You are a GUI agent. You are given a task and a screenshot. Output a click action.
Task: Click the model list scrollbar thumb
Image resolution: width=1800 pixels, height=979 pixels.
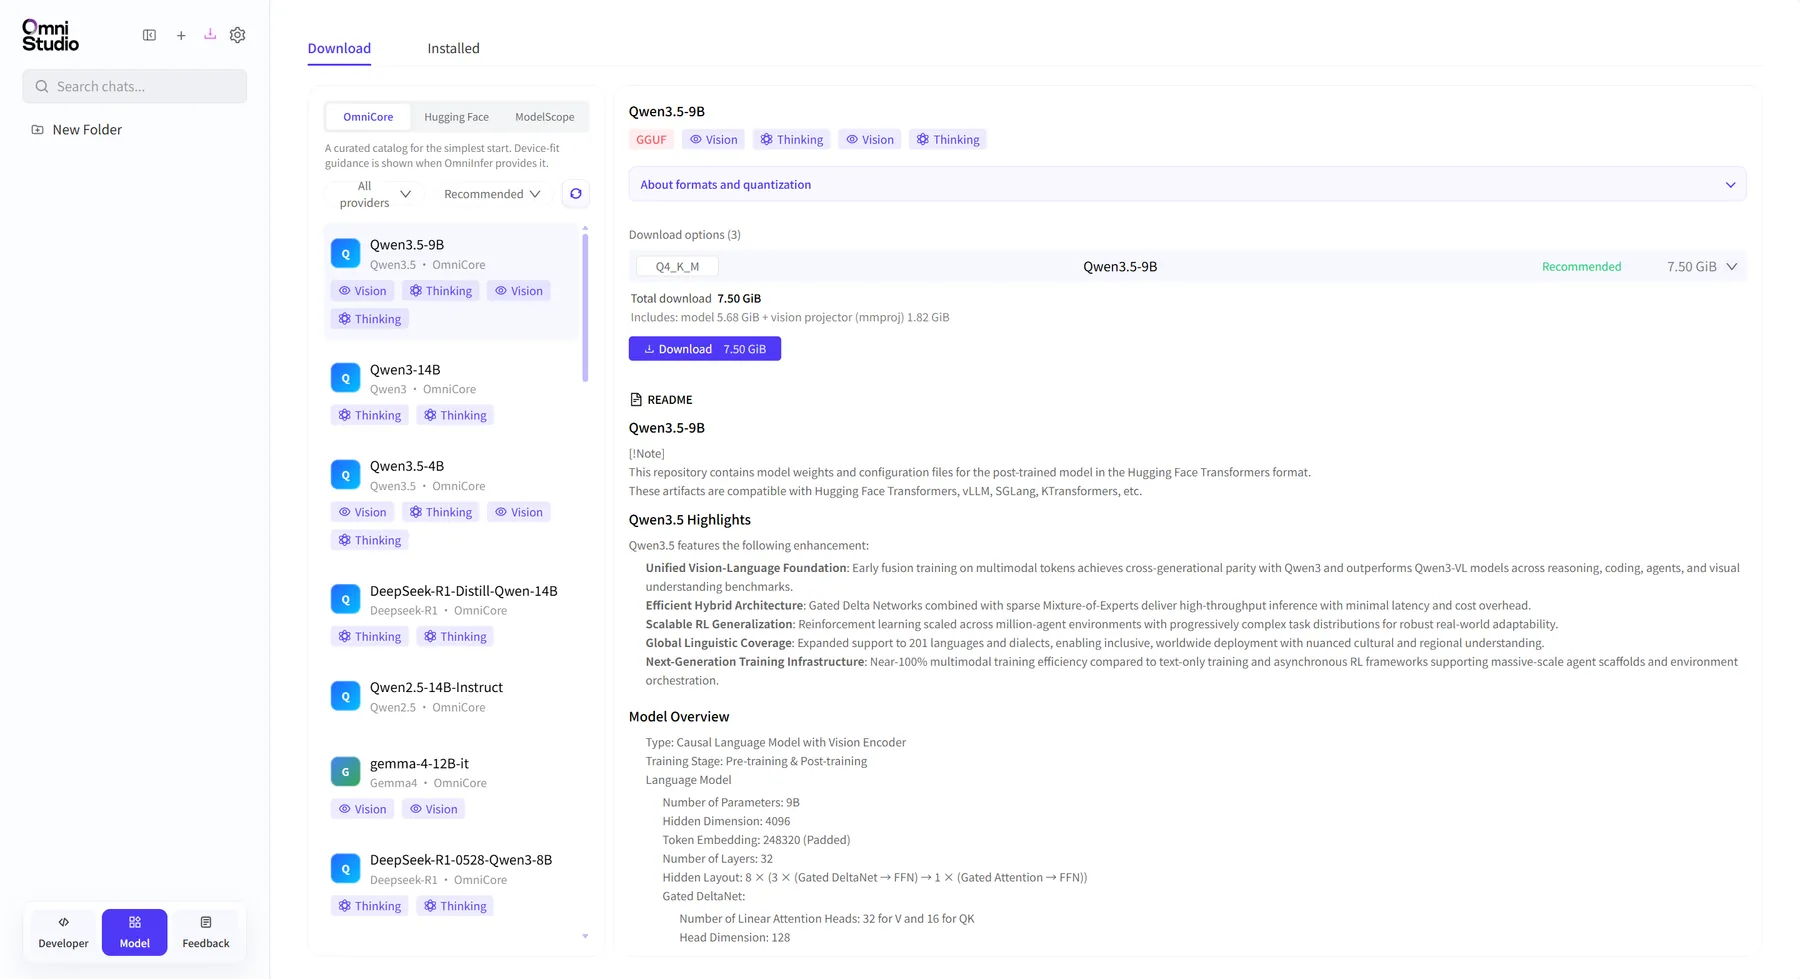pyautogui.click(x=585, y=308)
